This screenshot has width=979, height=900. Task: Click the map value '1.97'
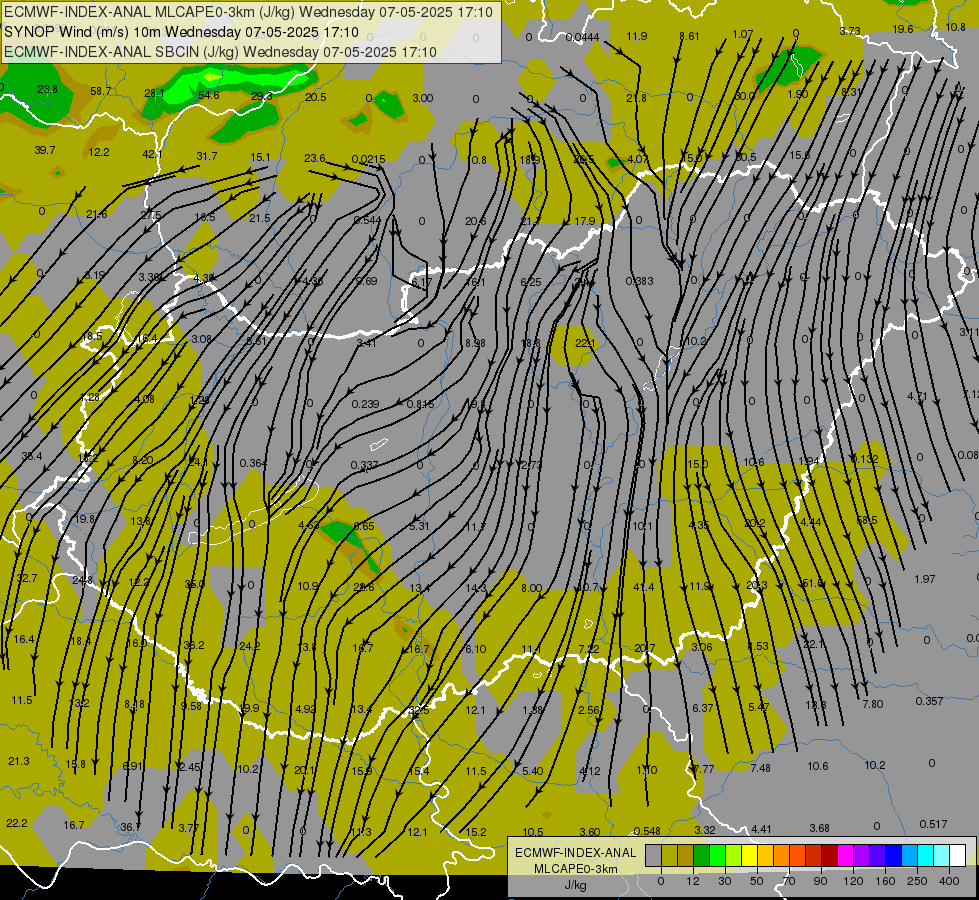click(x=925, y=580)
